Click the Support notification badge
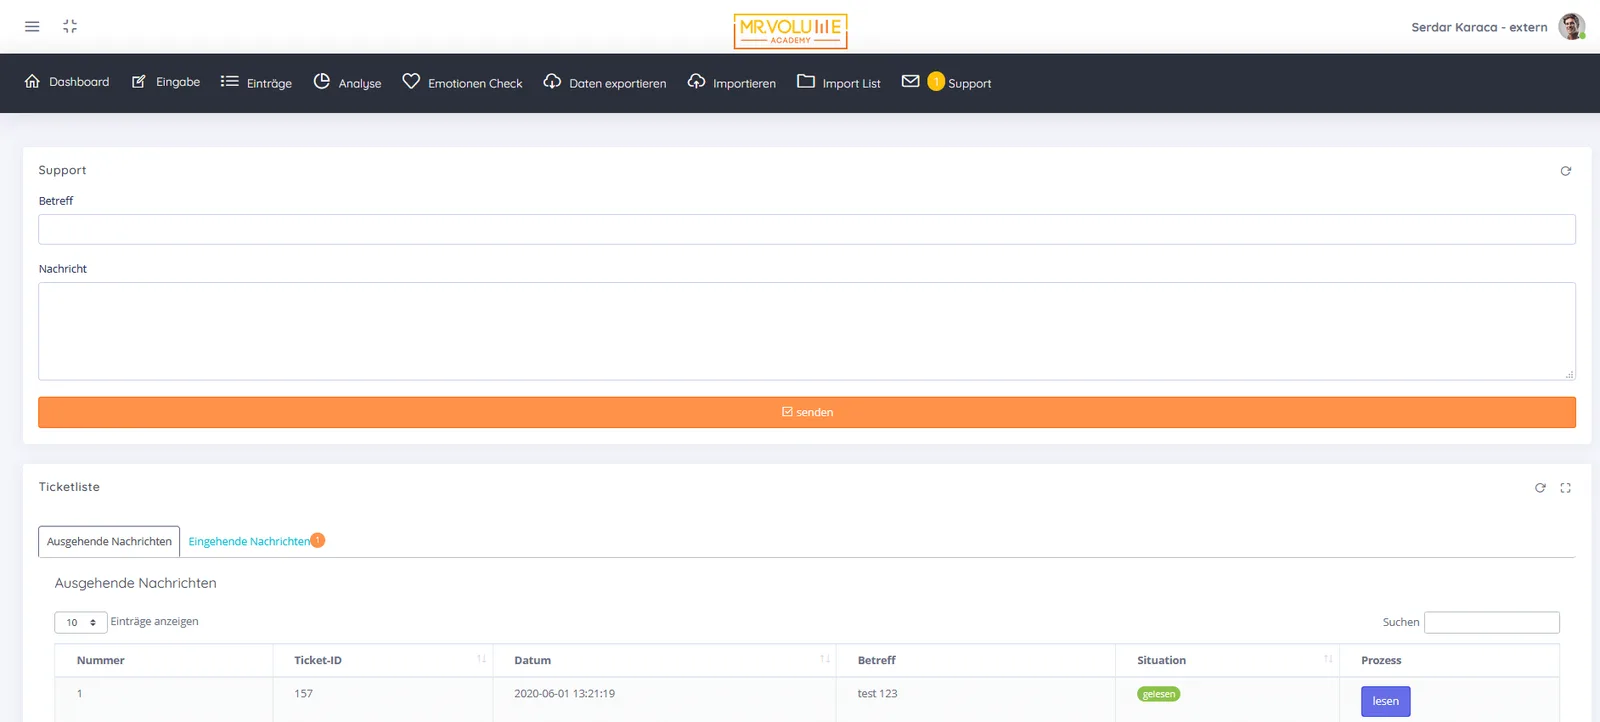This screenshot has width=1600, height=722. point(936,81)
